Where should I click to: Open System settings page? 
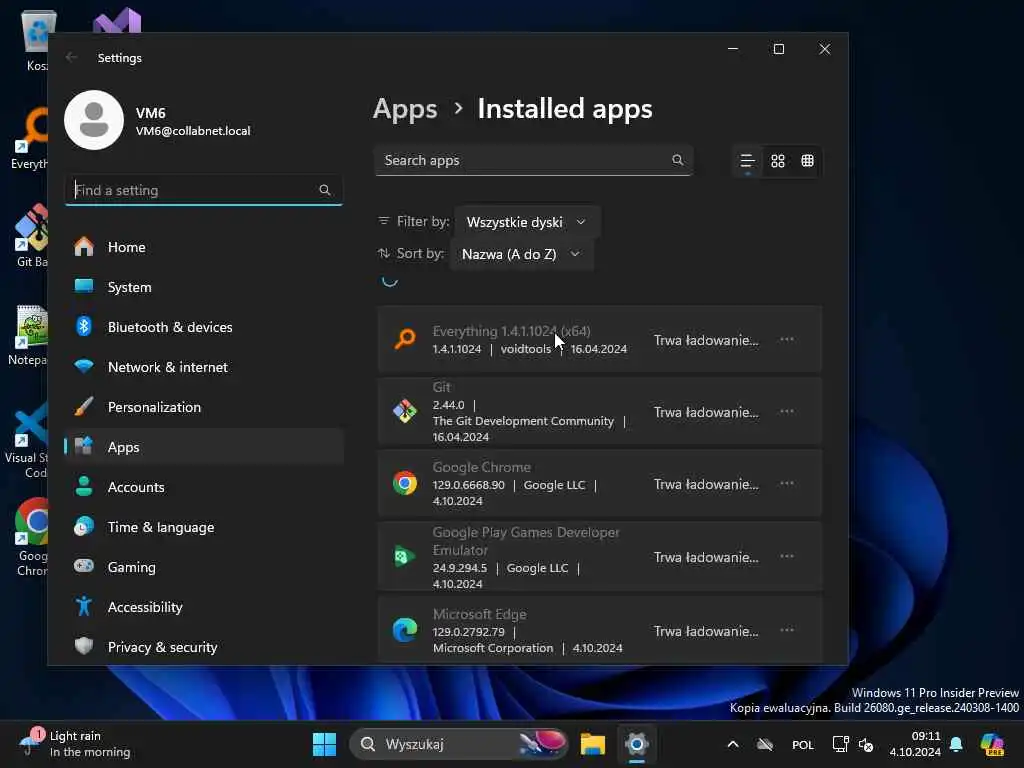[204, 287]
